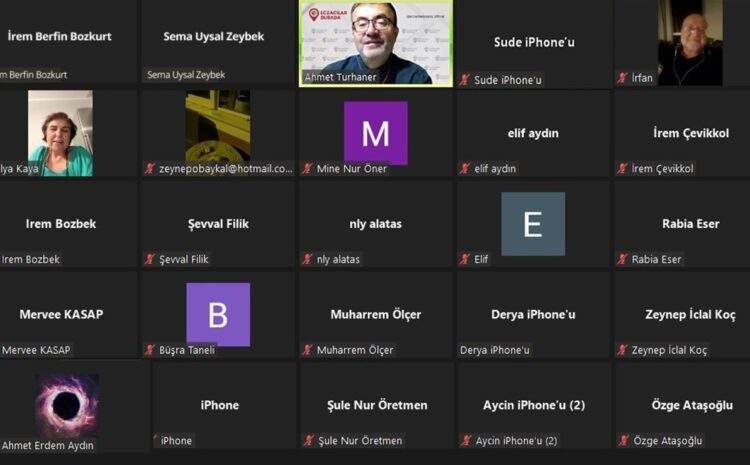
Task: Select the Sema Uysal Zeybek participant tile
Action: (218, 42)
